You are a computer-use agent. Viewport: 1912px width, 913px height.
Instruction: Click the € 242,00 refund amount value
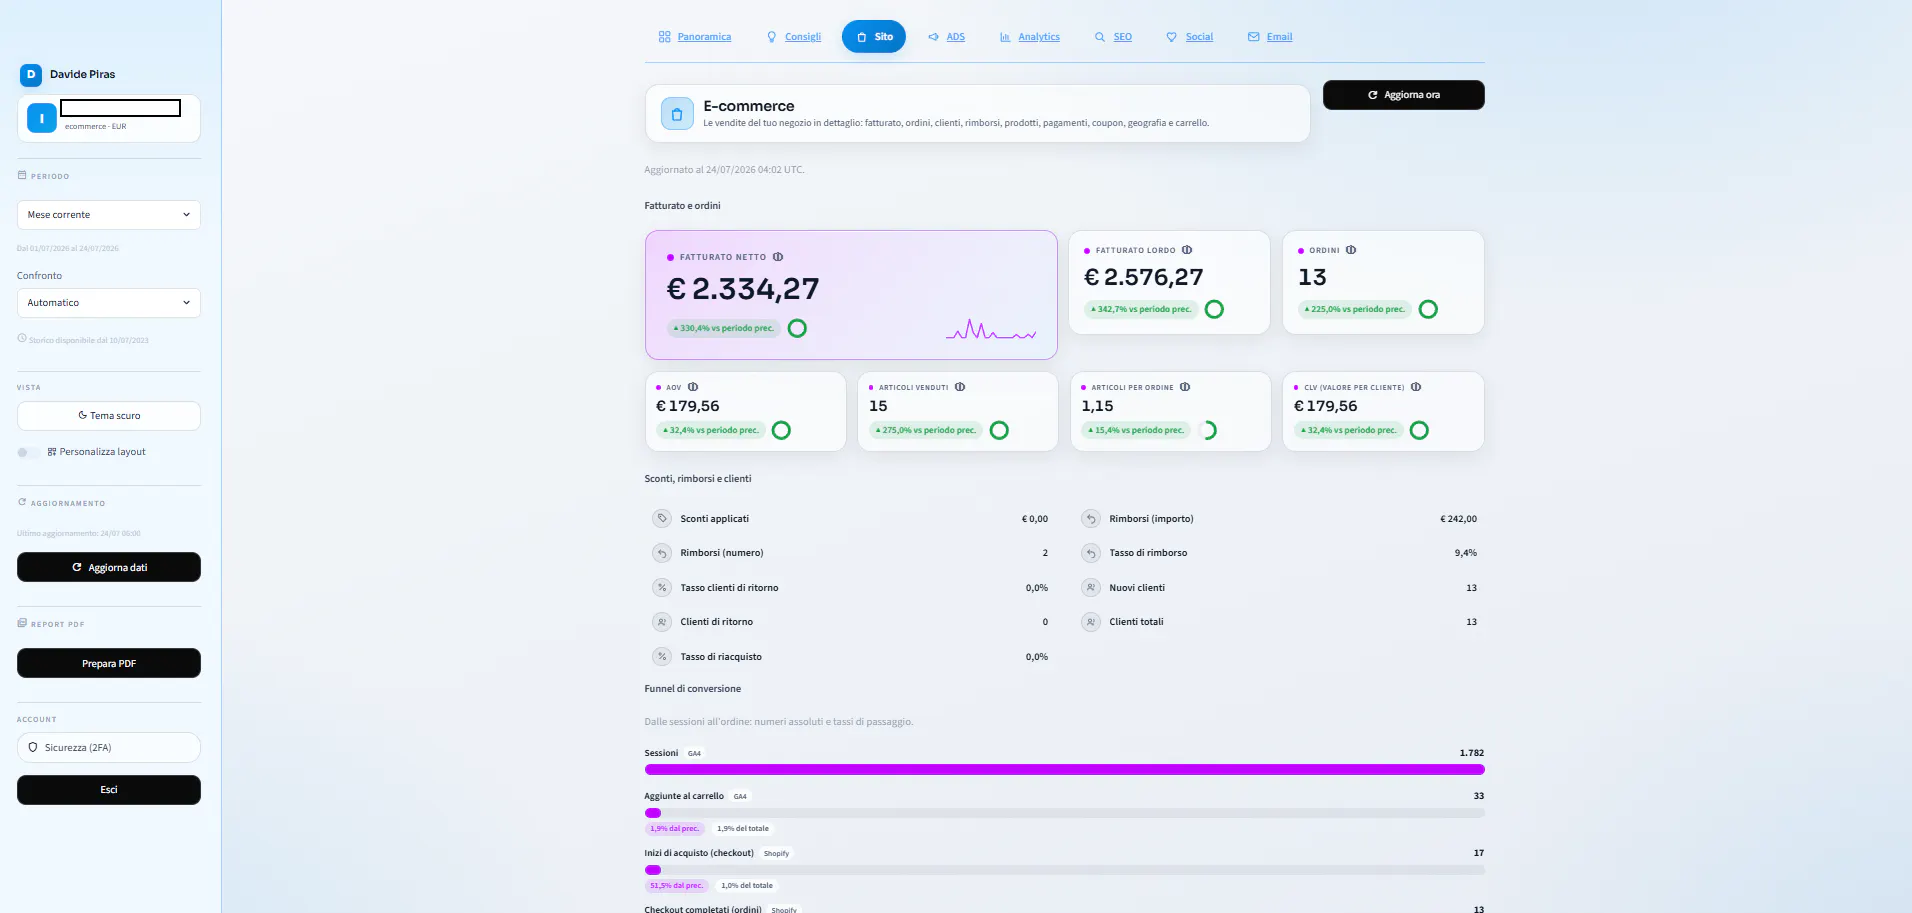(1458, 519)
